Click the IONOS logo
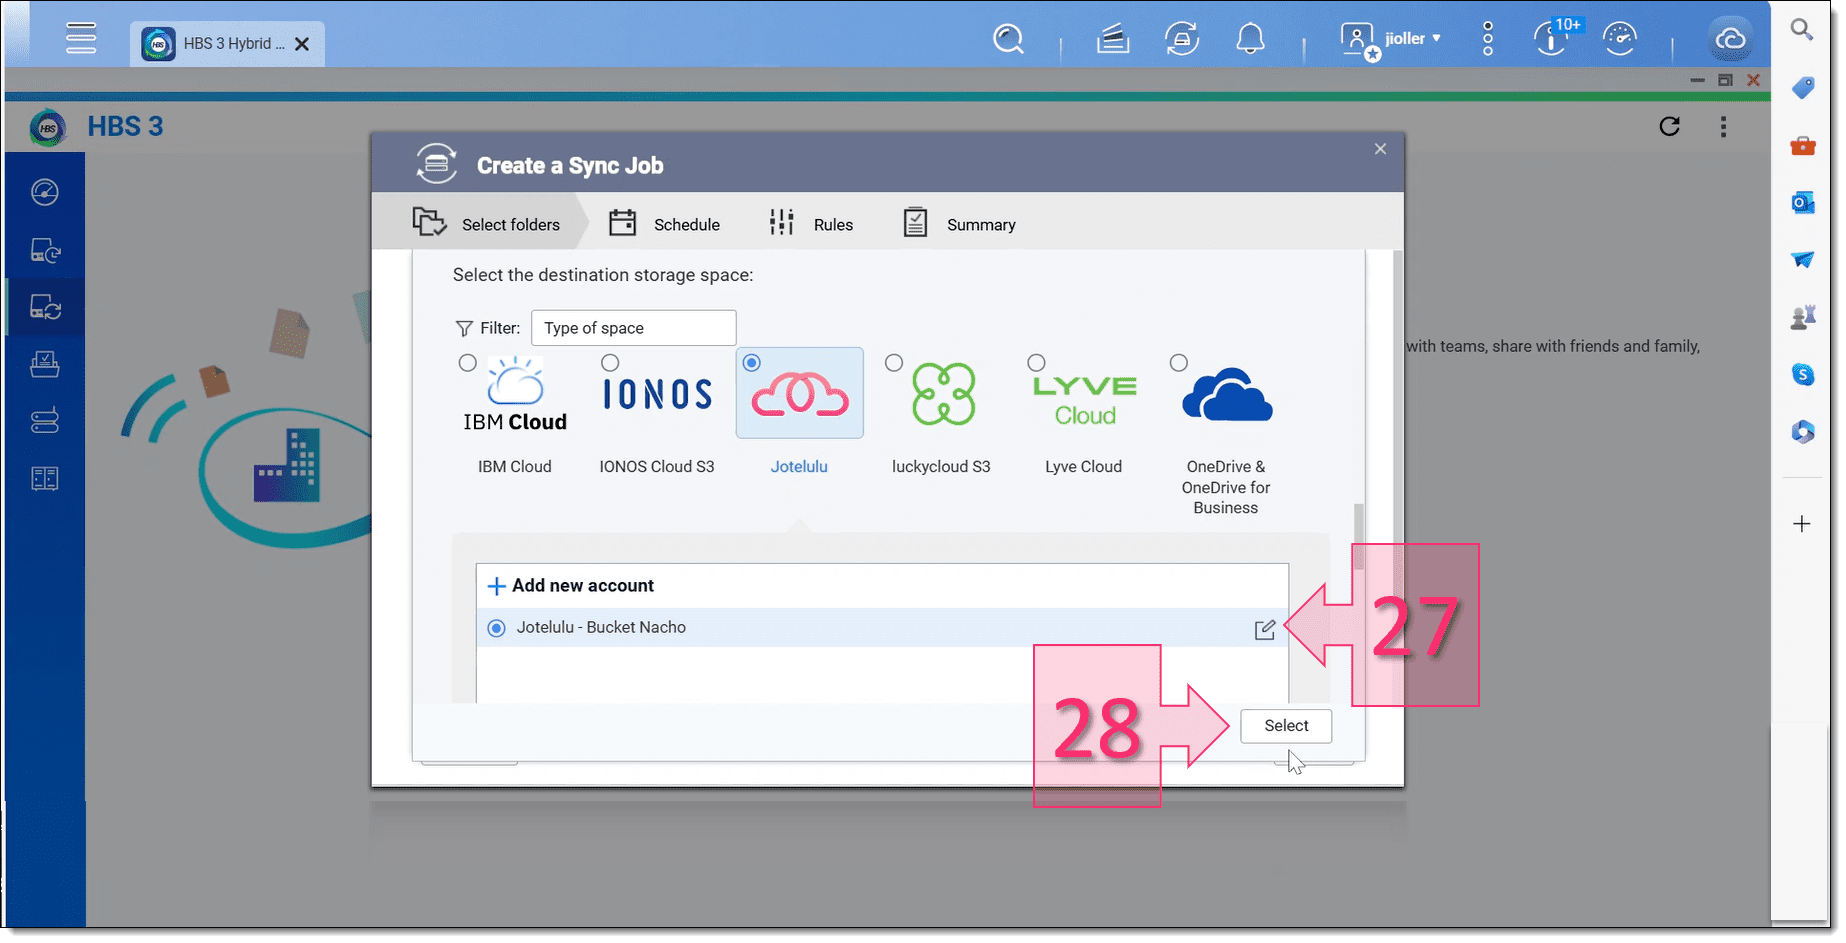This screenshot has width=1846, height=943. (657, 394)
